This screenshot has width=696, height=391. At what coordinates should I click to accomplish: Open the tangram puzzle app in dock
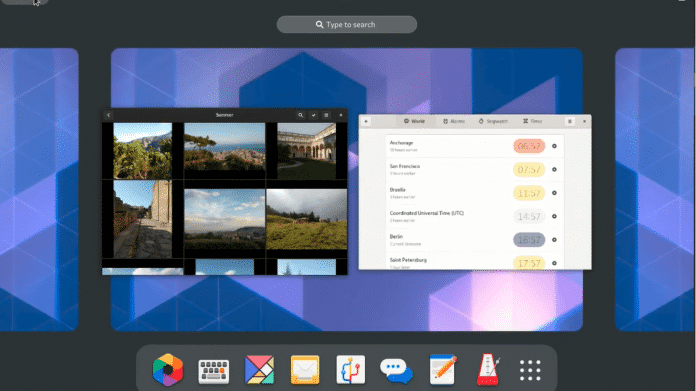(x=259, y=370)
